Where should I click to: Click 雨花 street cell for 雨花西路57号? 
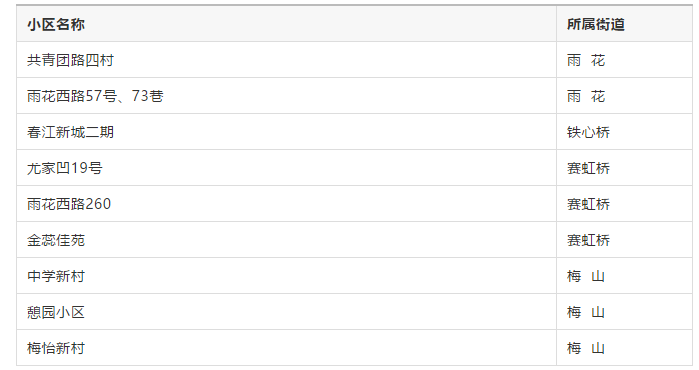point(624,96)
